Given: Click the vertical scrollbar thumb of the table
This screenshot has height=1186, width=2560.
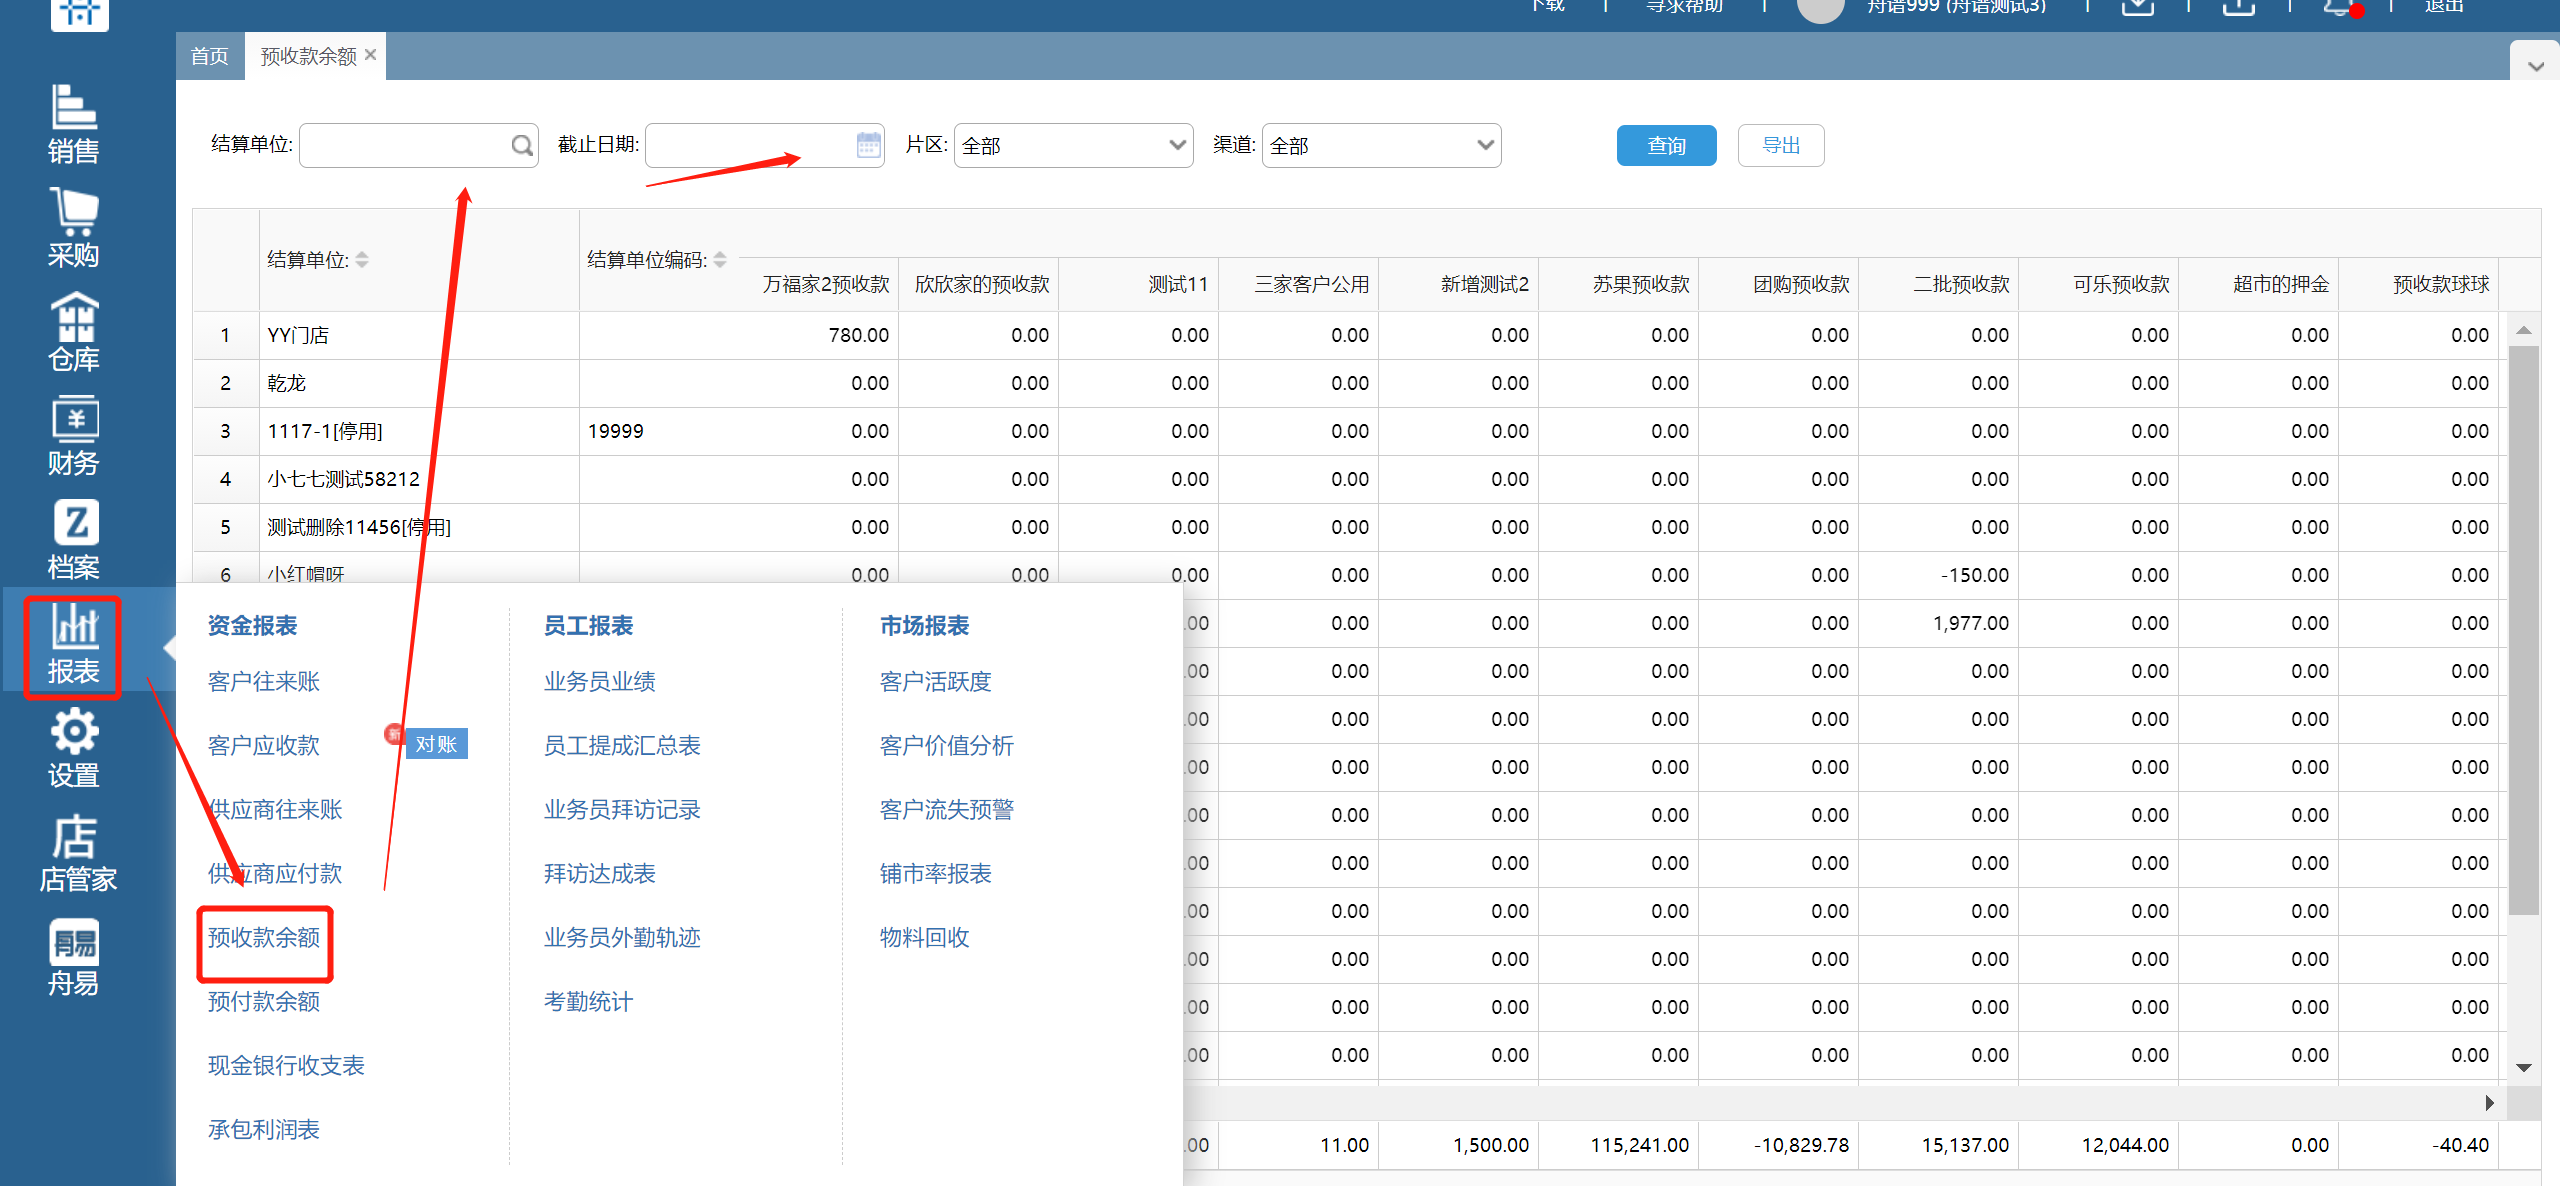Looking at the screenshot, I should coord(2523,630).
